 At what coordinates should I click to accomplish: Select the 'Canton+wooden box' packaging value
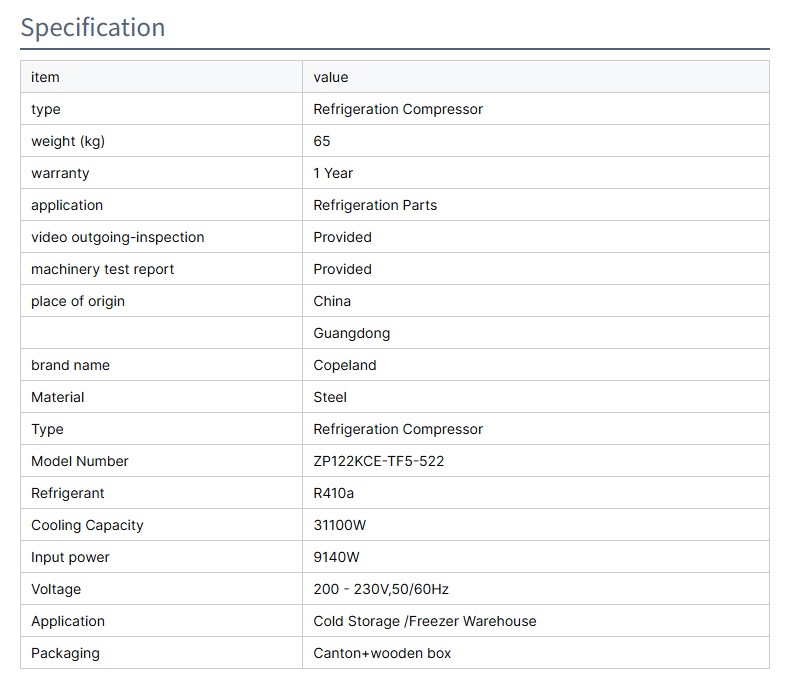[x=382, y=653]
